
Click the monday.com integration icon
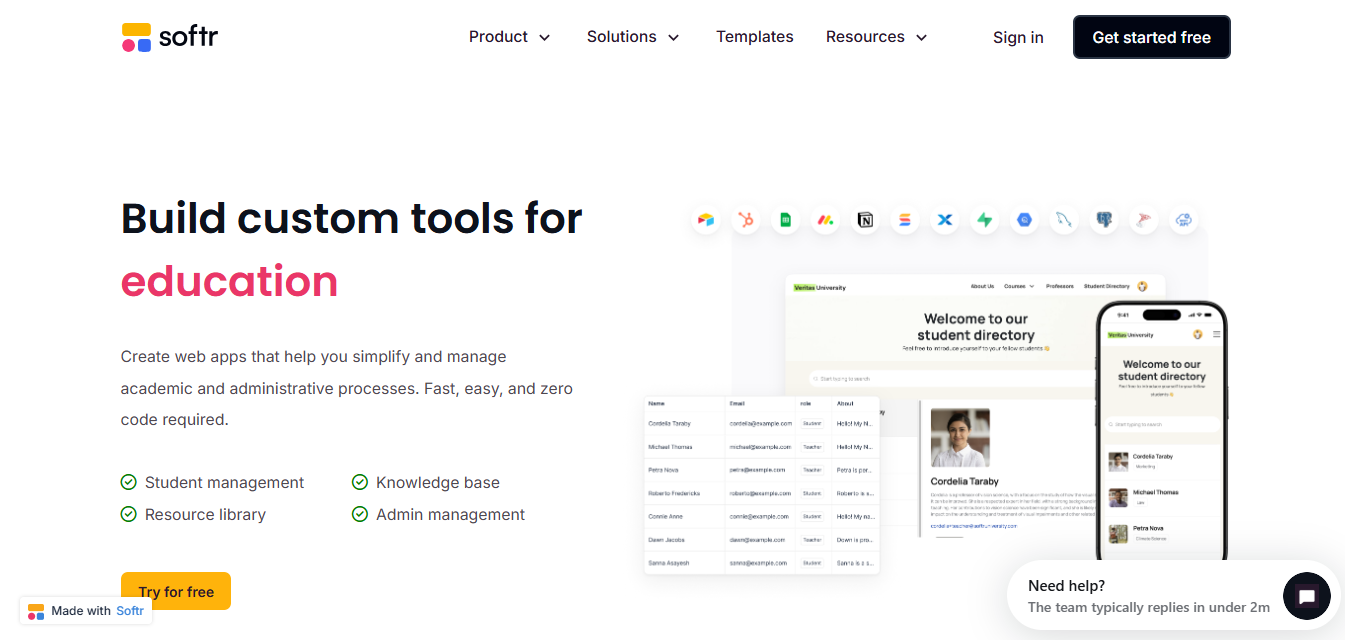click(825, 220)
